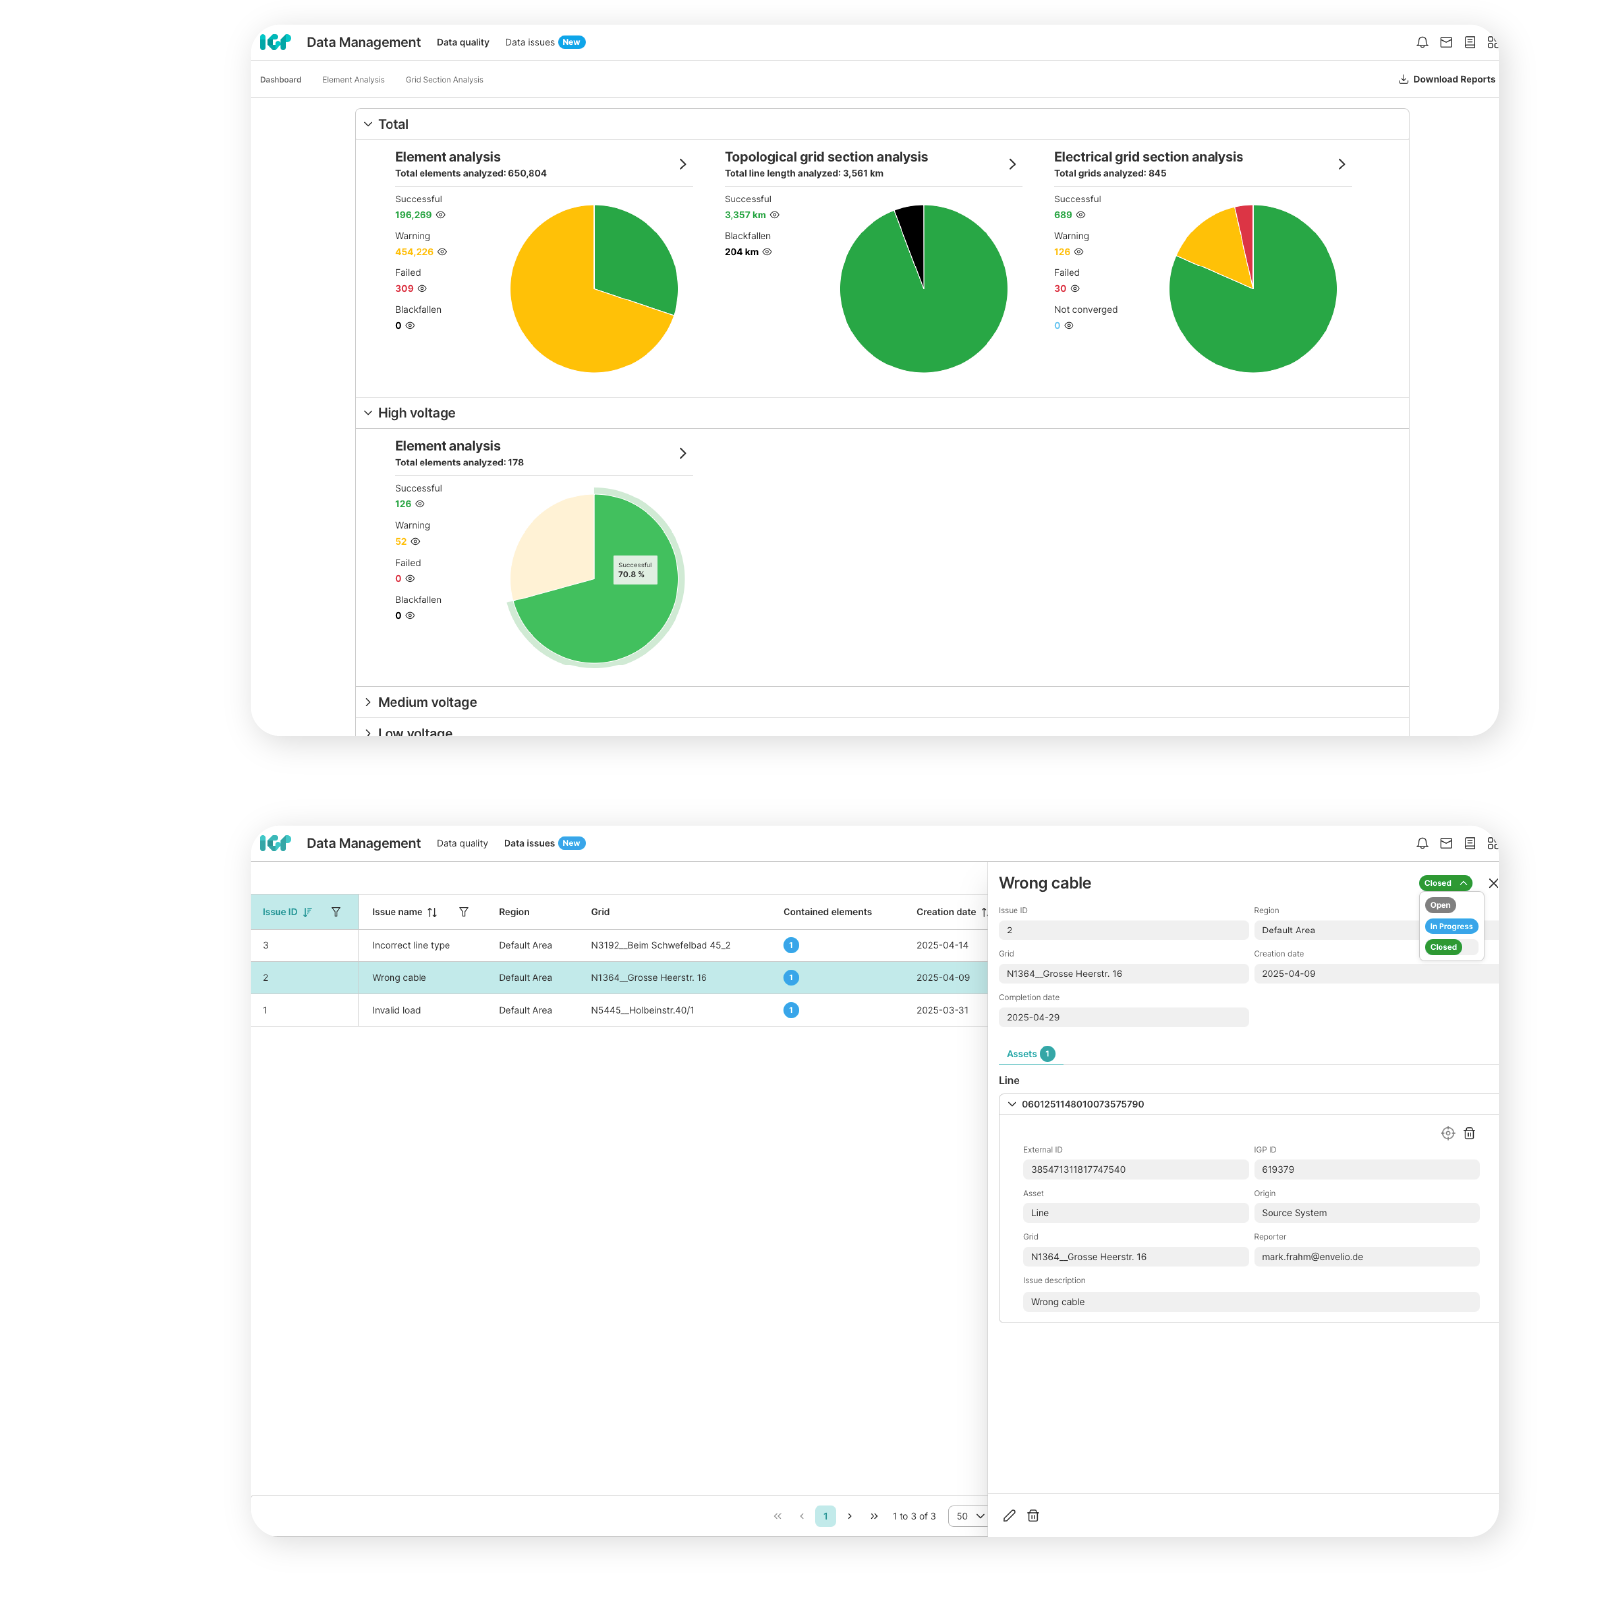The image size is (1600, 1600).
Task: Edit the issue with the pencil icon
Action: tap(1010, 1516)
